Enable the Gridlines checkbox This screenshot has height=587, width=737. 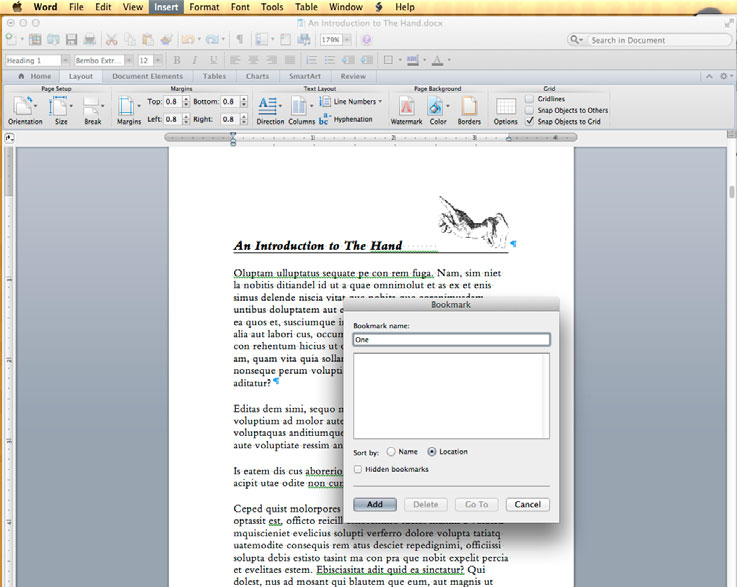[x=530, y=99]
